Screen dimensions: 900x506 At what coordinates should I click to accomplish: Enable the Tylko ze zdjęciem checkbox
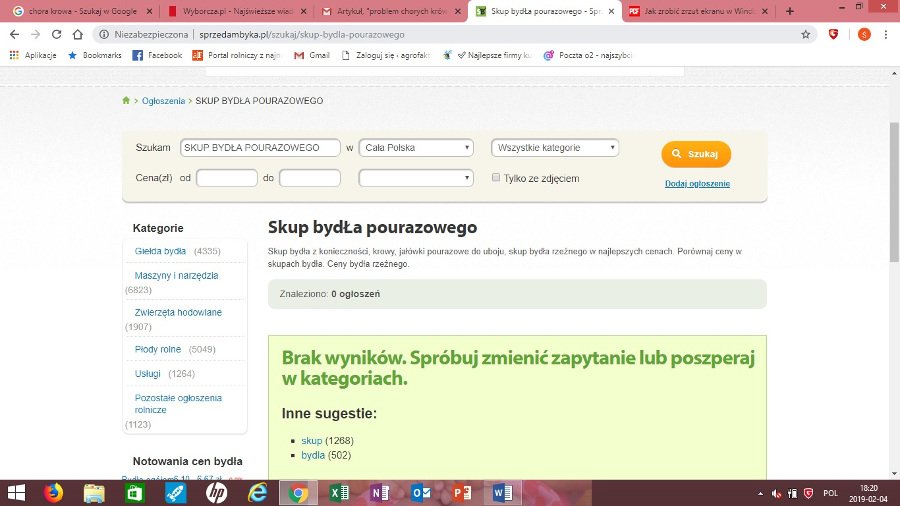pos(496,178)
